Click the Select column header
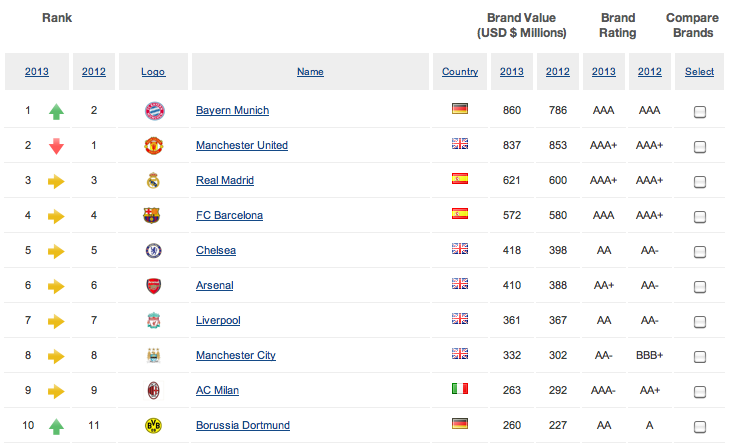This screenshot has width=733, height=448. point(700,72)
